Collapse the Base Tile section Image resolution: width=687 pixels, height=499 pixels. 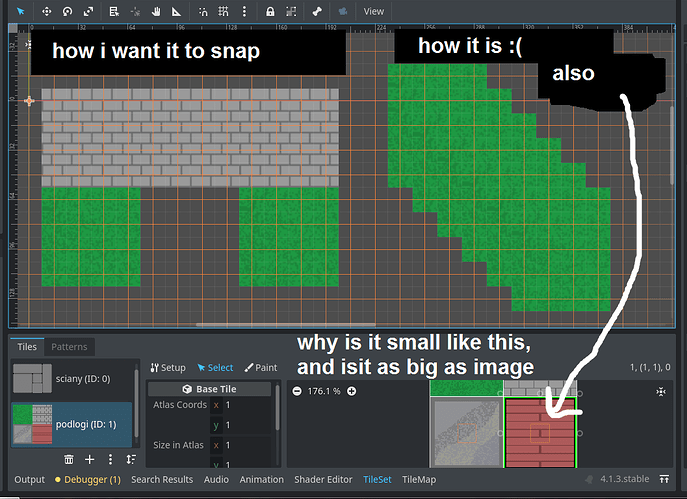click(209, 389)
